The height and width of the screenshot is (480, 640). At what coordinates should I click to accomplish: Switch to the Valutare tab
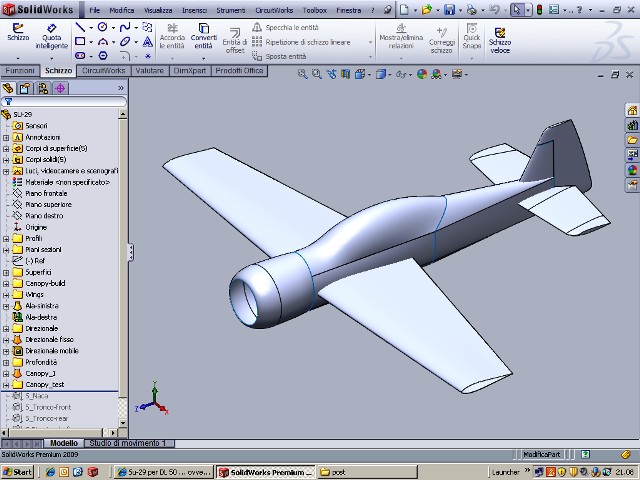(x=149, y=72)
